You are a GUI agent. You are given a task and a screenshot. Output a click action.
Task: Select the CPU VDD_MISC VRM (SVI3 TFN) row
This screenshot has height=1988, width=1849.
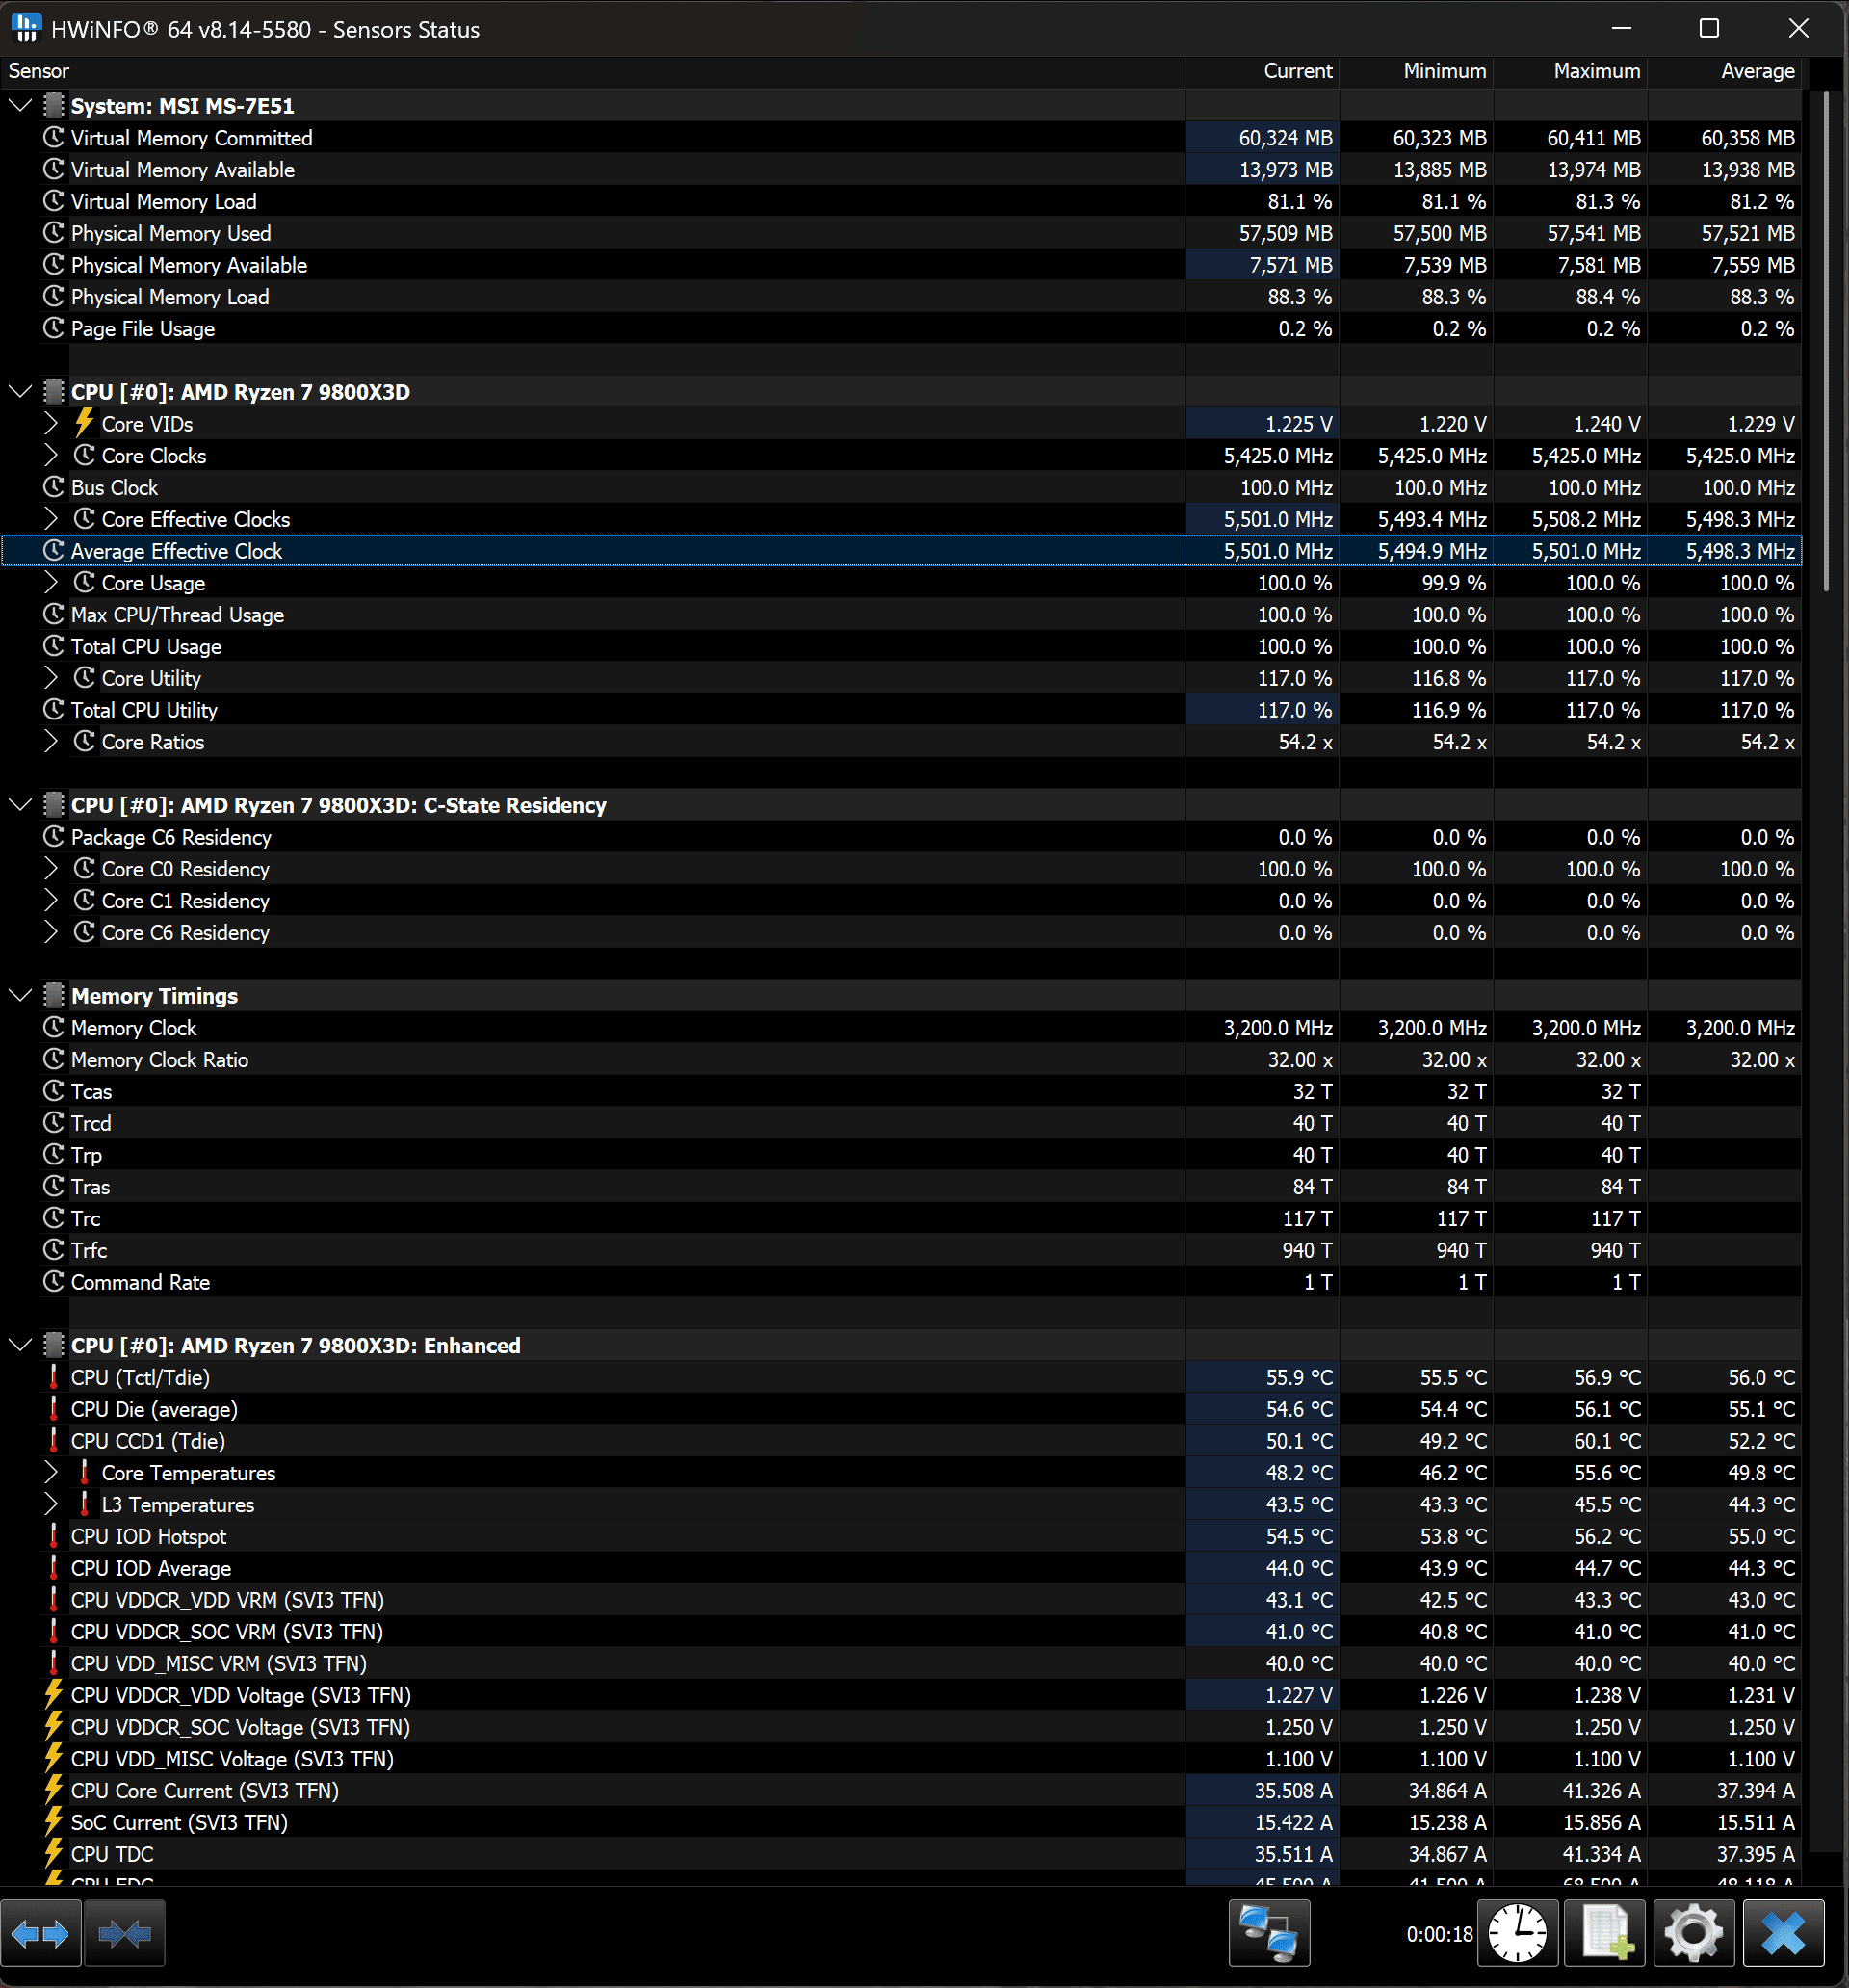tap(901, 1663)
